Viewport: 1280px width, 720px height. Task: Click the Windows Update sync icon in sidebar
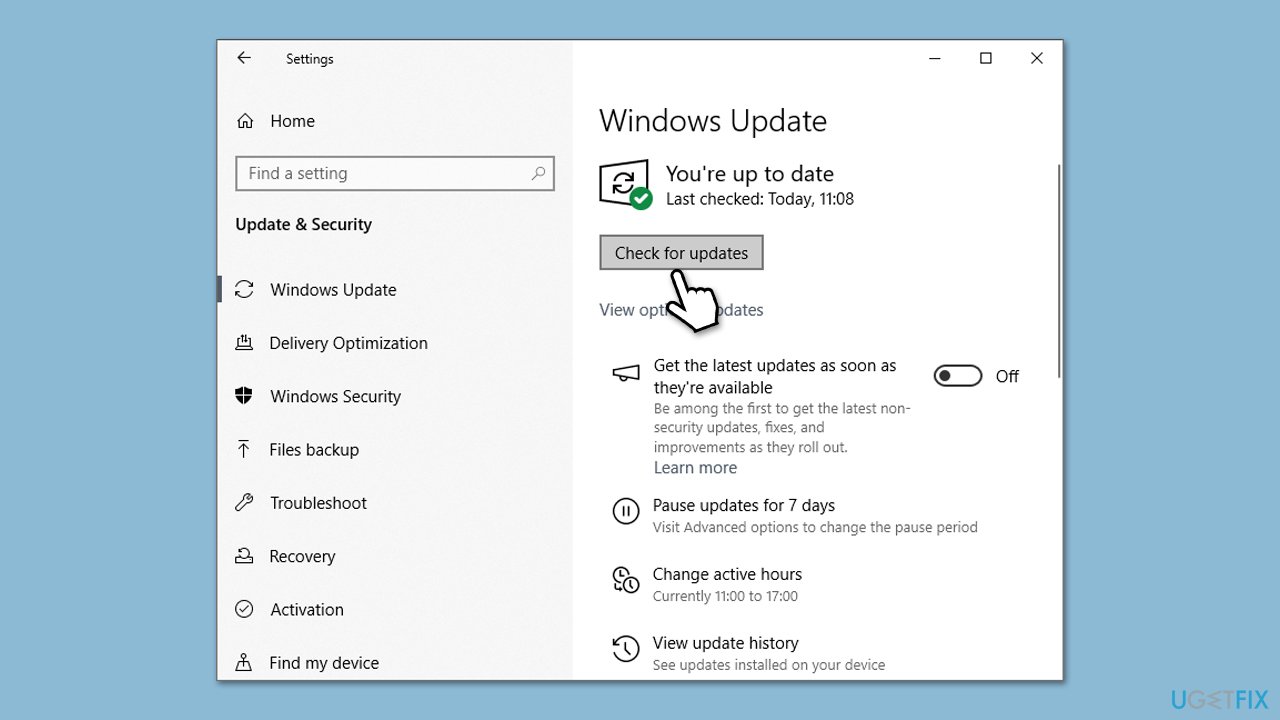244,290
